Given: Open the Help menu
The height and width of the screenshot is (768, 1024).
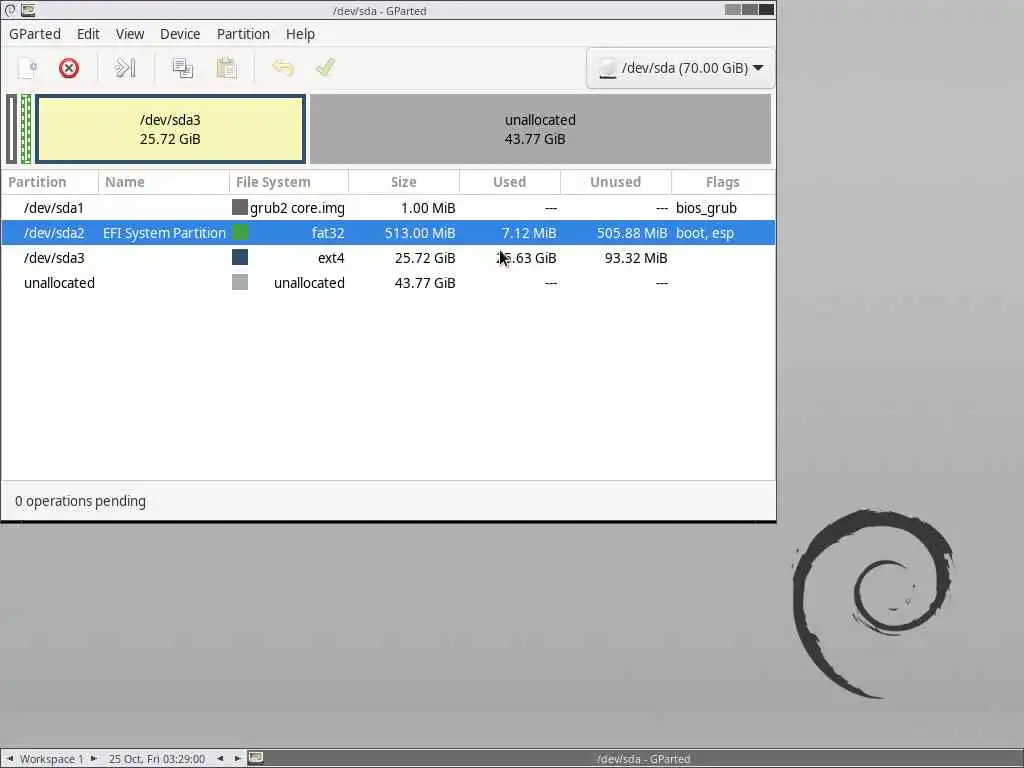Looking at the screenshot, I should 300,34.
